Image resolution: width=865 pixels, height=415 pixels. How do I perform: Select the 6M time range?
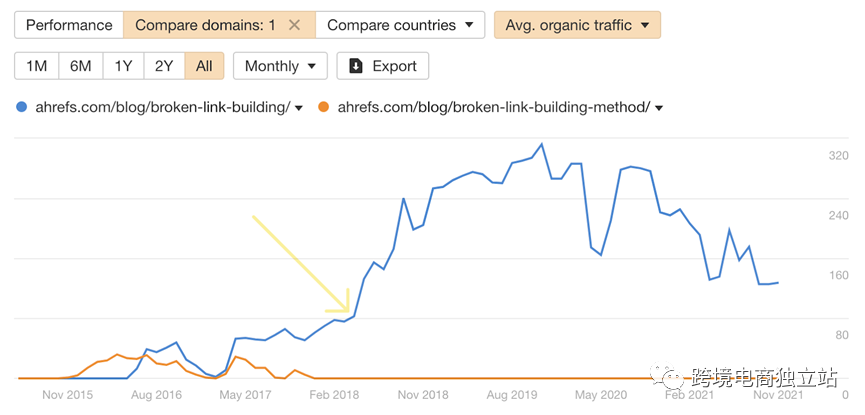click(x=80, y=66)
